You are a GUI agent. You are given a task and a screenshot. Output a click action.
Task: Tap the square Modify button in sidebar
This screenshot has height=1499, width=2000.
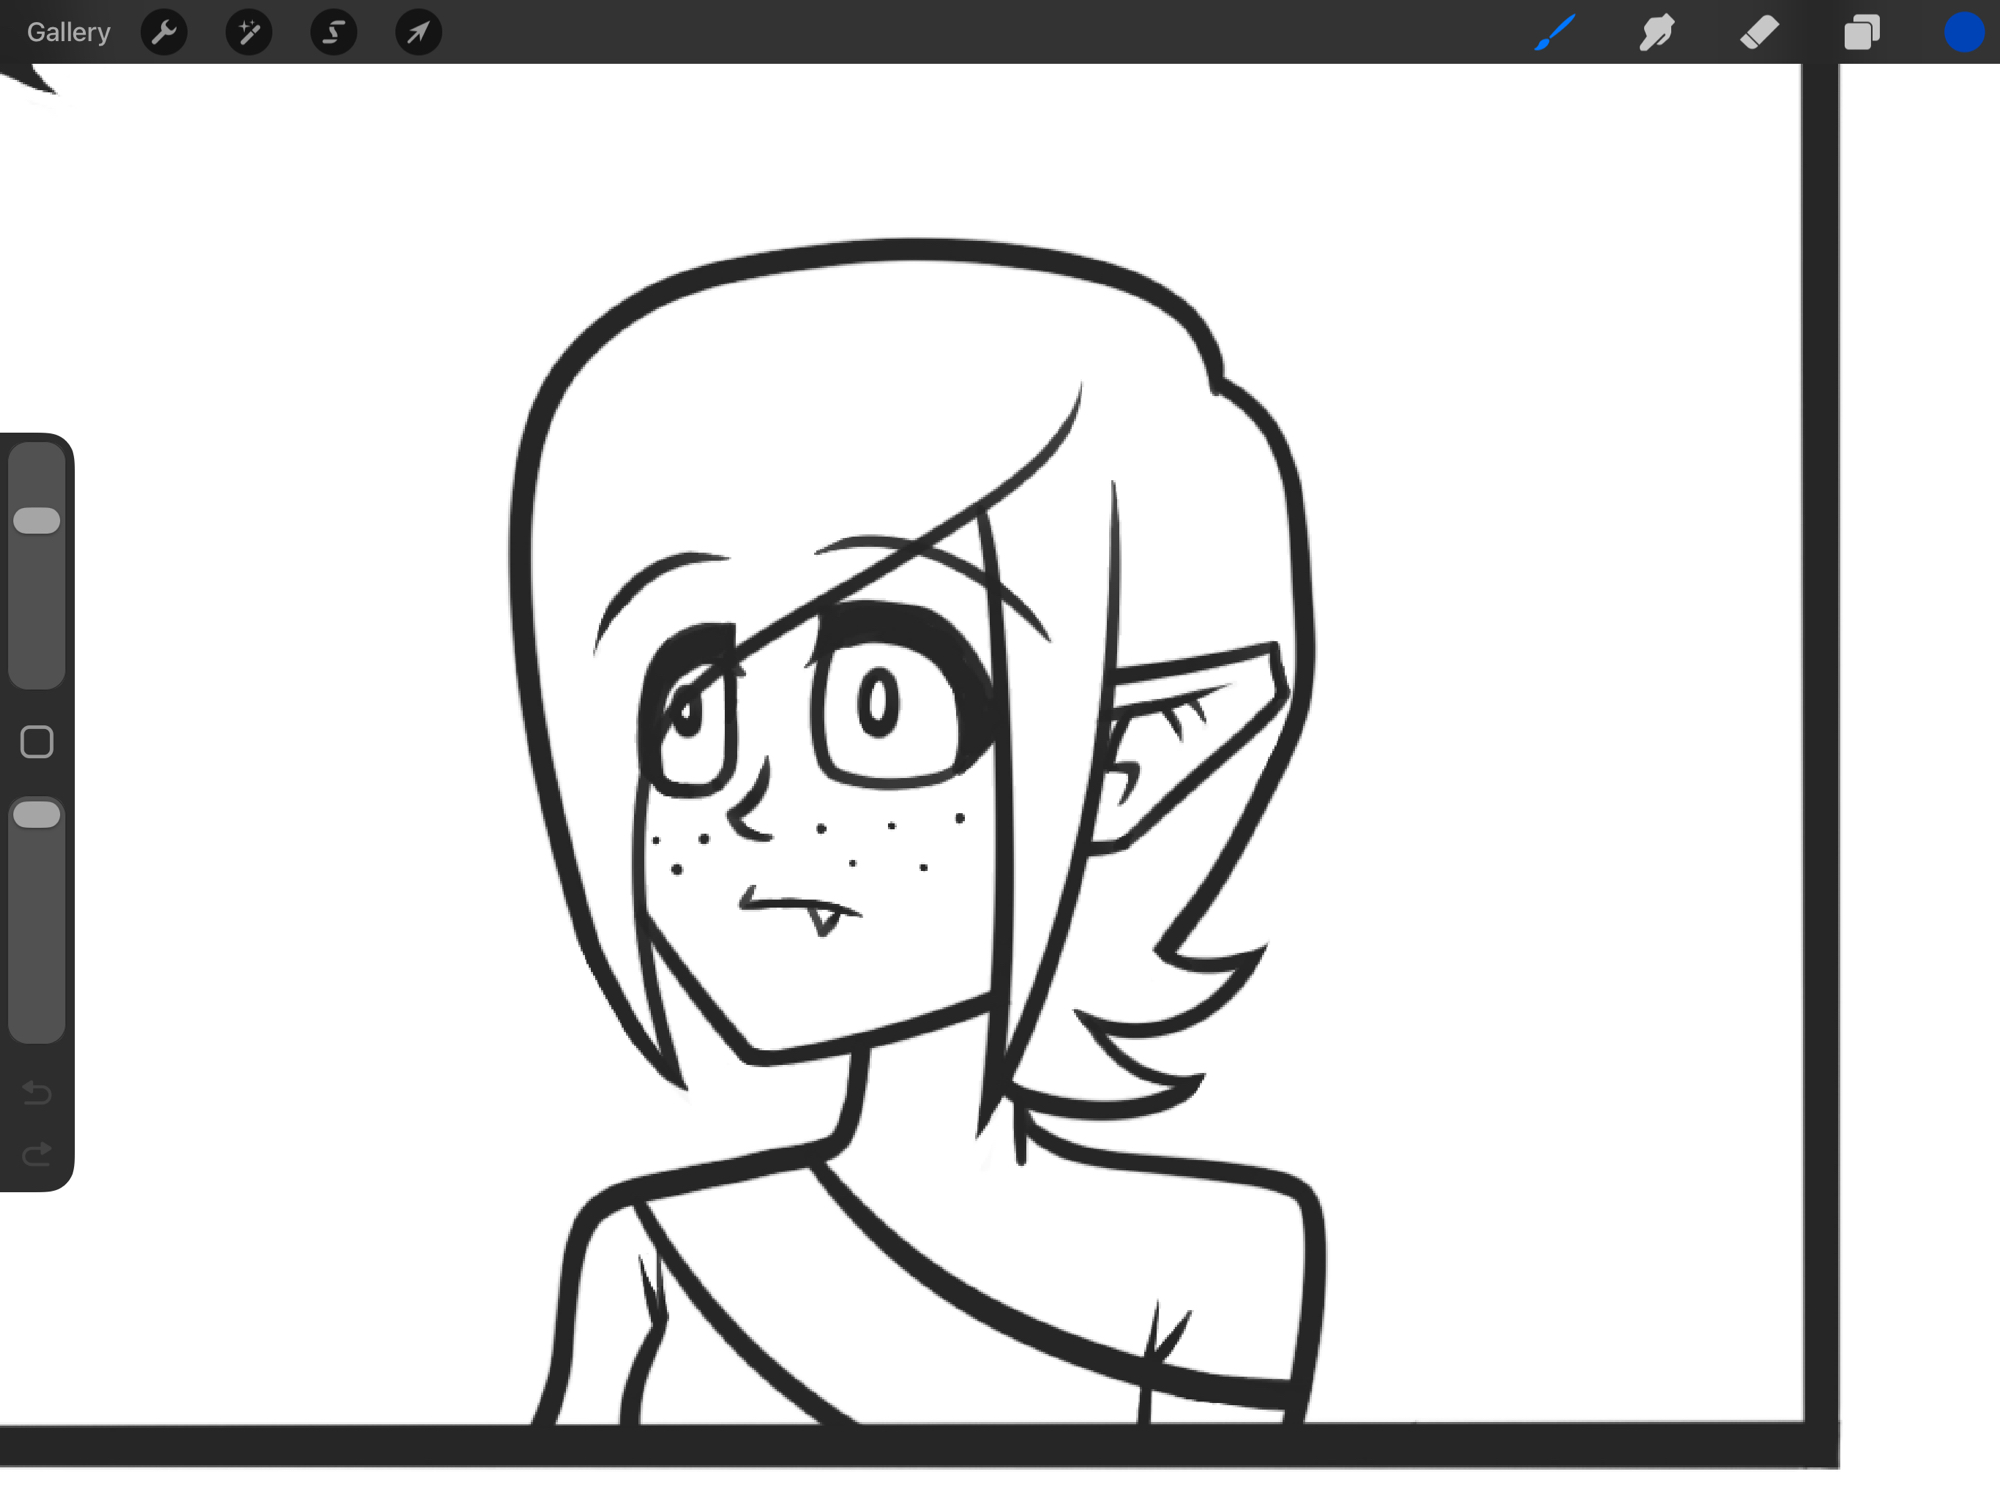(x=37, y=742)
